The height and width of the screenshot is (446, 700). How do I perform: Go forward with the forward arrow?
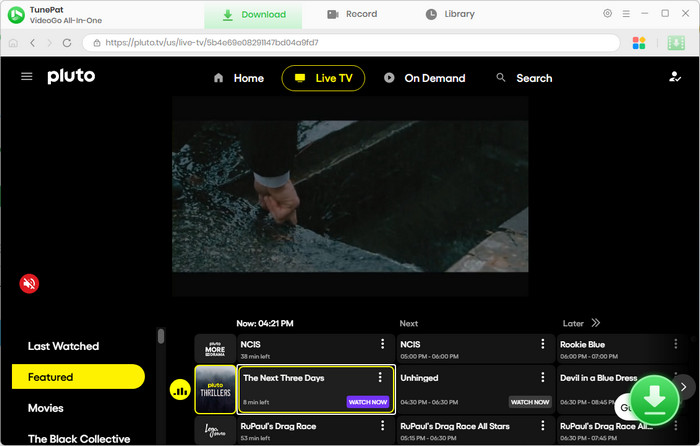(49, 43)
